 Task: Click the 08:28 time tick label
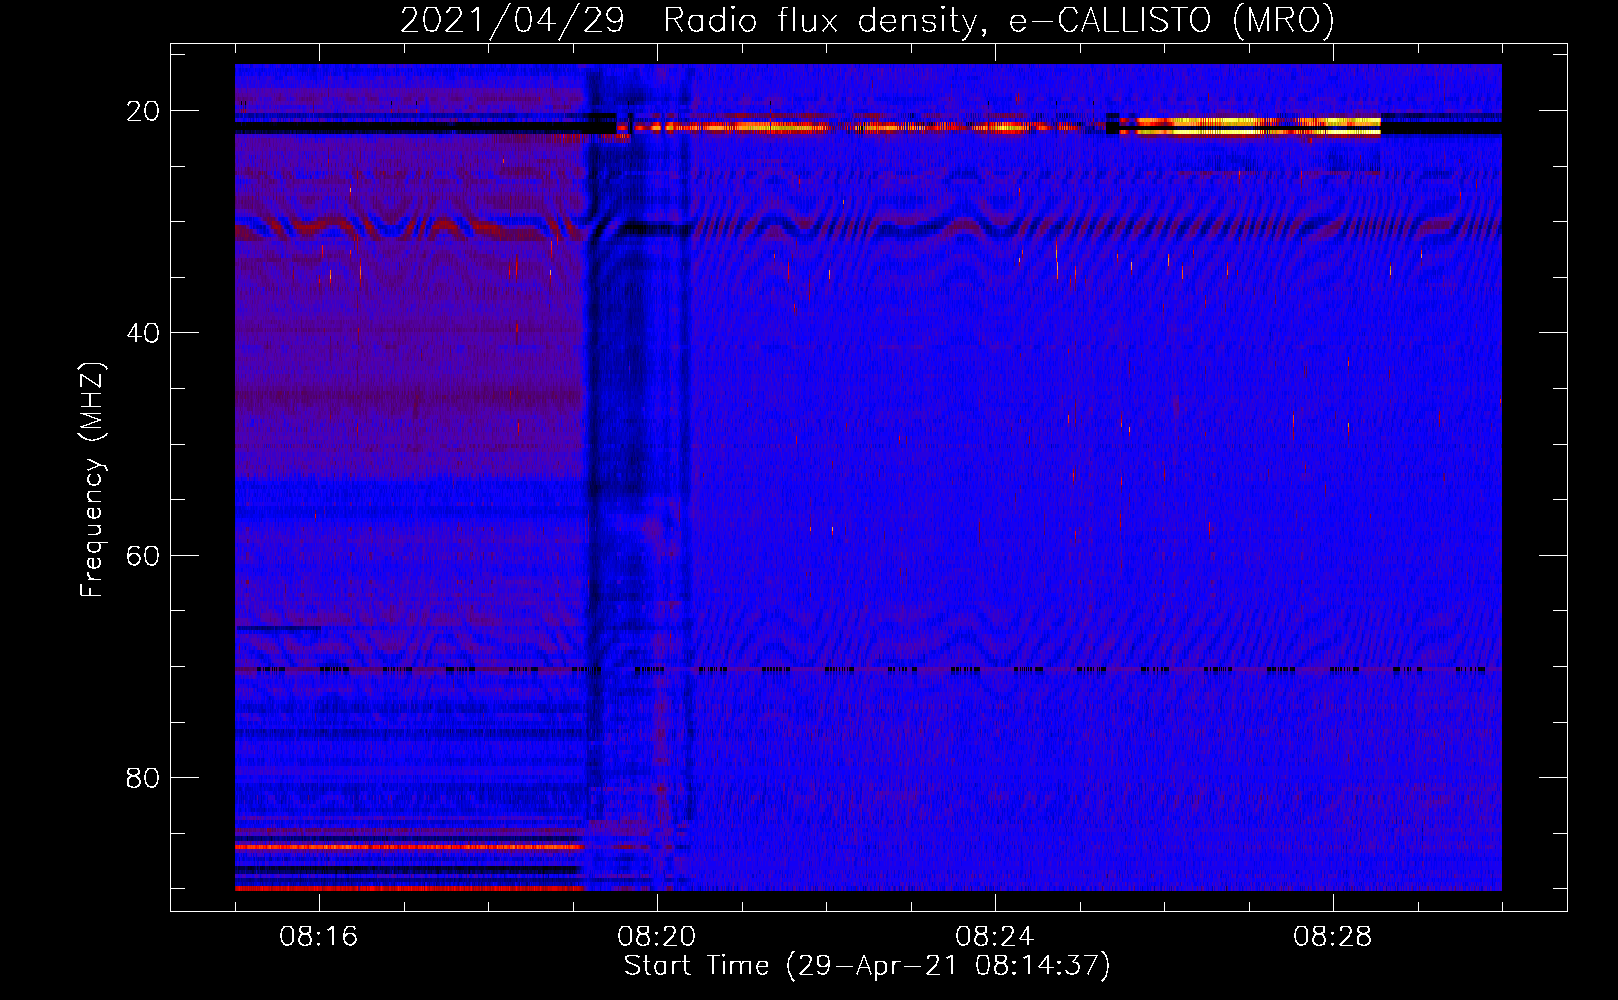pos(1333,937)
